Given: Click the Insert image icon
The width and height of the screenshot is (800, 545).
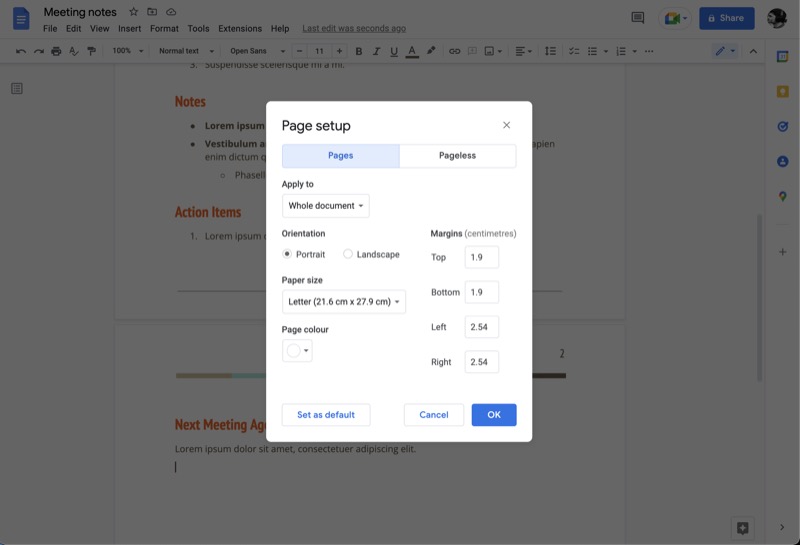Looking at the screenshot, I should pos(489,51).
